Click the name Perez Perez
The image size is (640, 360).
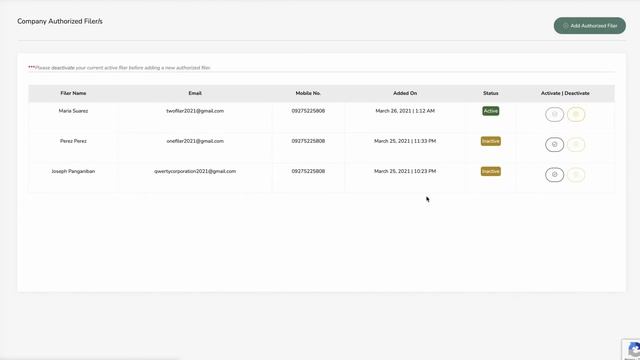[x=73, y=141]
